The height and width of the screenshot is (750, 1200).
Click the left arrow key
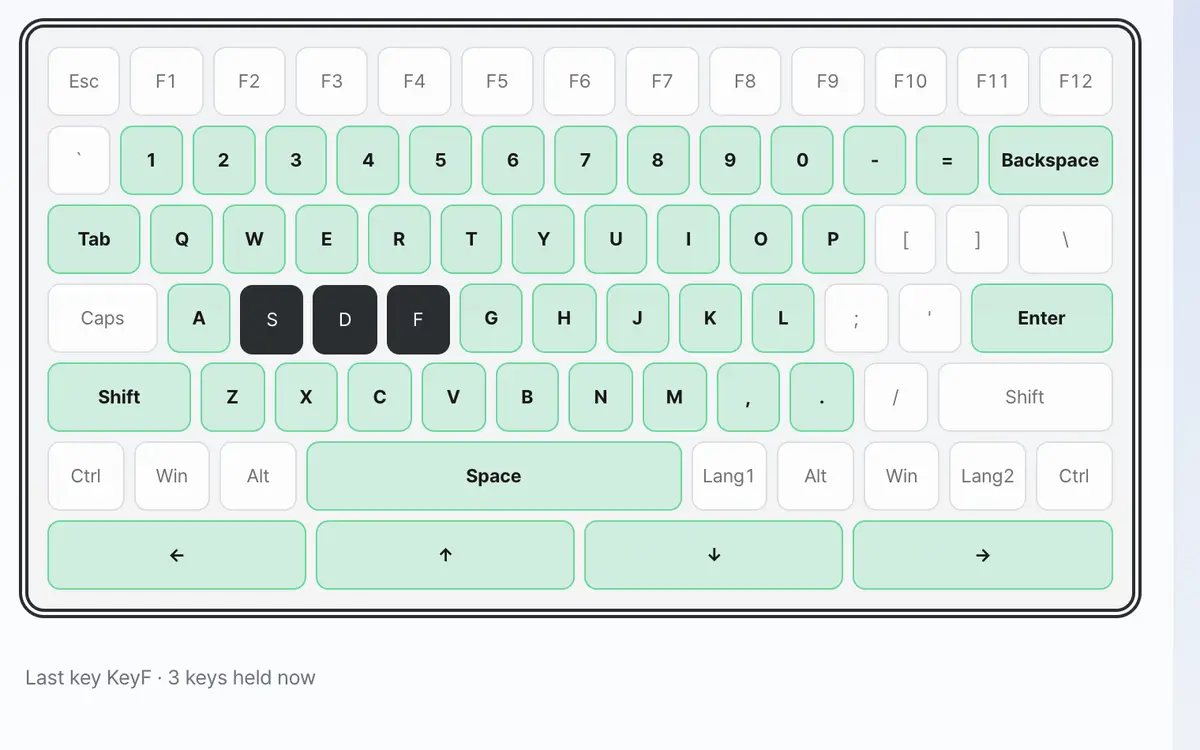click(x=177, y=555)
